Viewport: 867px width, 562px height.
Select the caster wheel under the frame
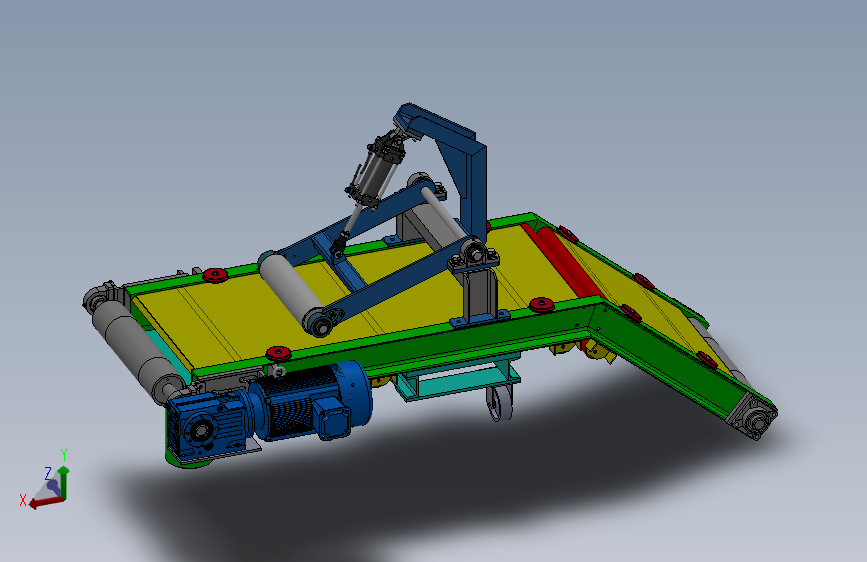tap(500, 403)
